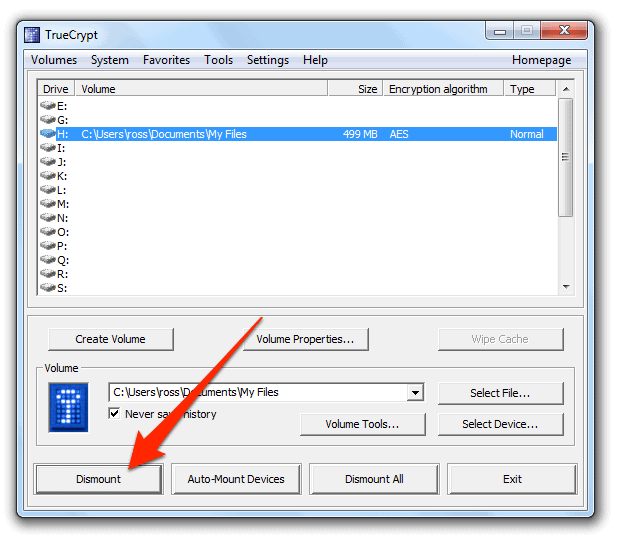Image resolution: width=619 pixels, height=540 pixels.
Task: Click the drive icon next to R:
Action: tap(48, 274)
